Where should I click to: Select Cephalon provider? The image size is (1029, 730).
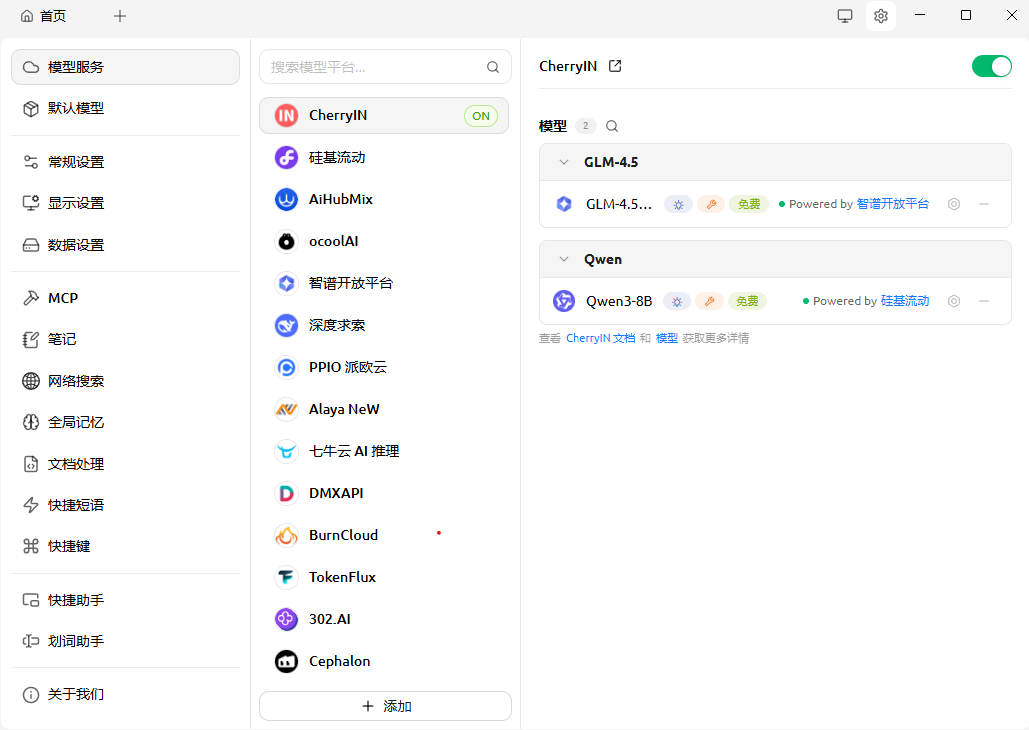384,661
